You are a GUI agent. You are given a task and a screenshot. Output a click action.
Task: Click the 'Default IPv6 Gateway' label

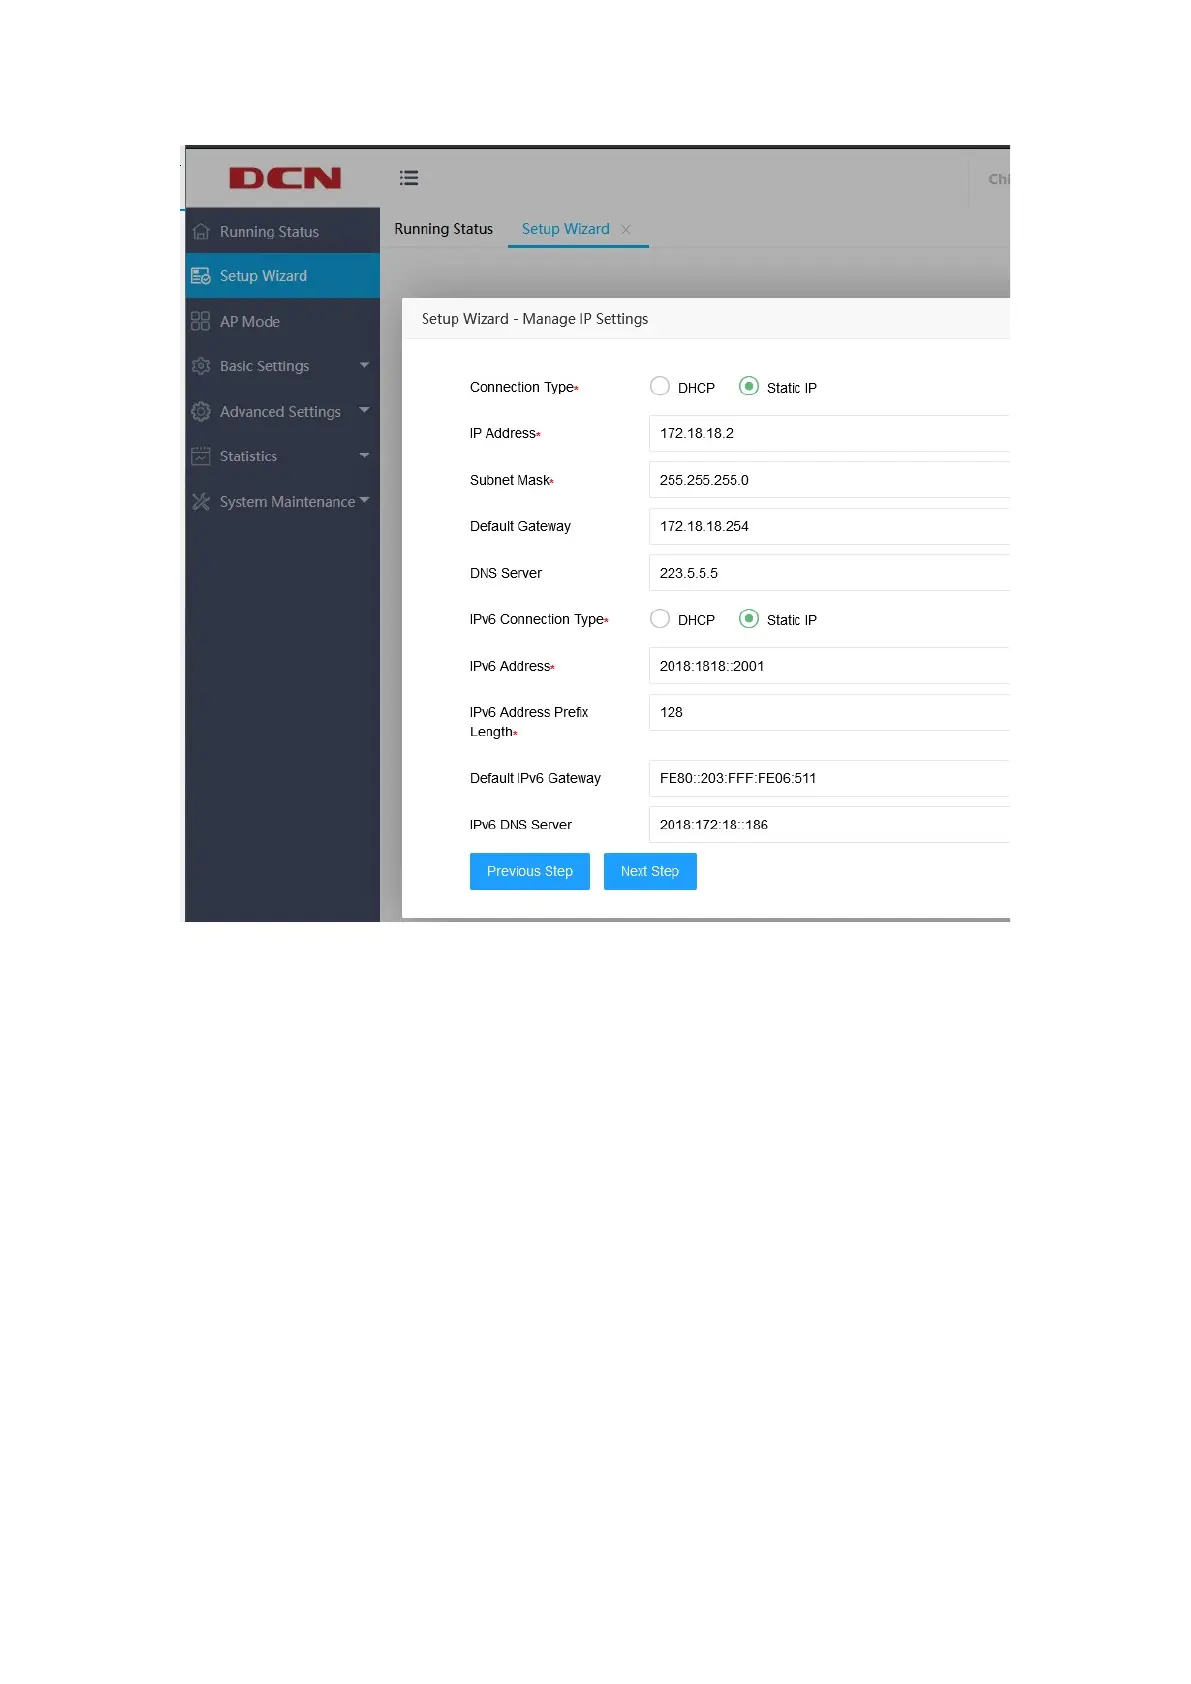[x=535, y=778]
